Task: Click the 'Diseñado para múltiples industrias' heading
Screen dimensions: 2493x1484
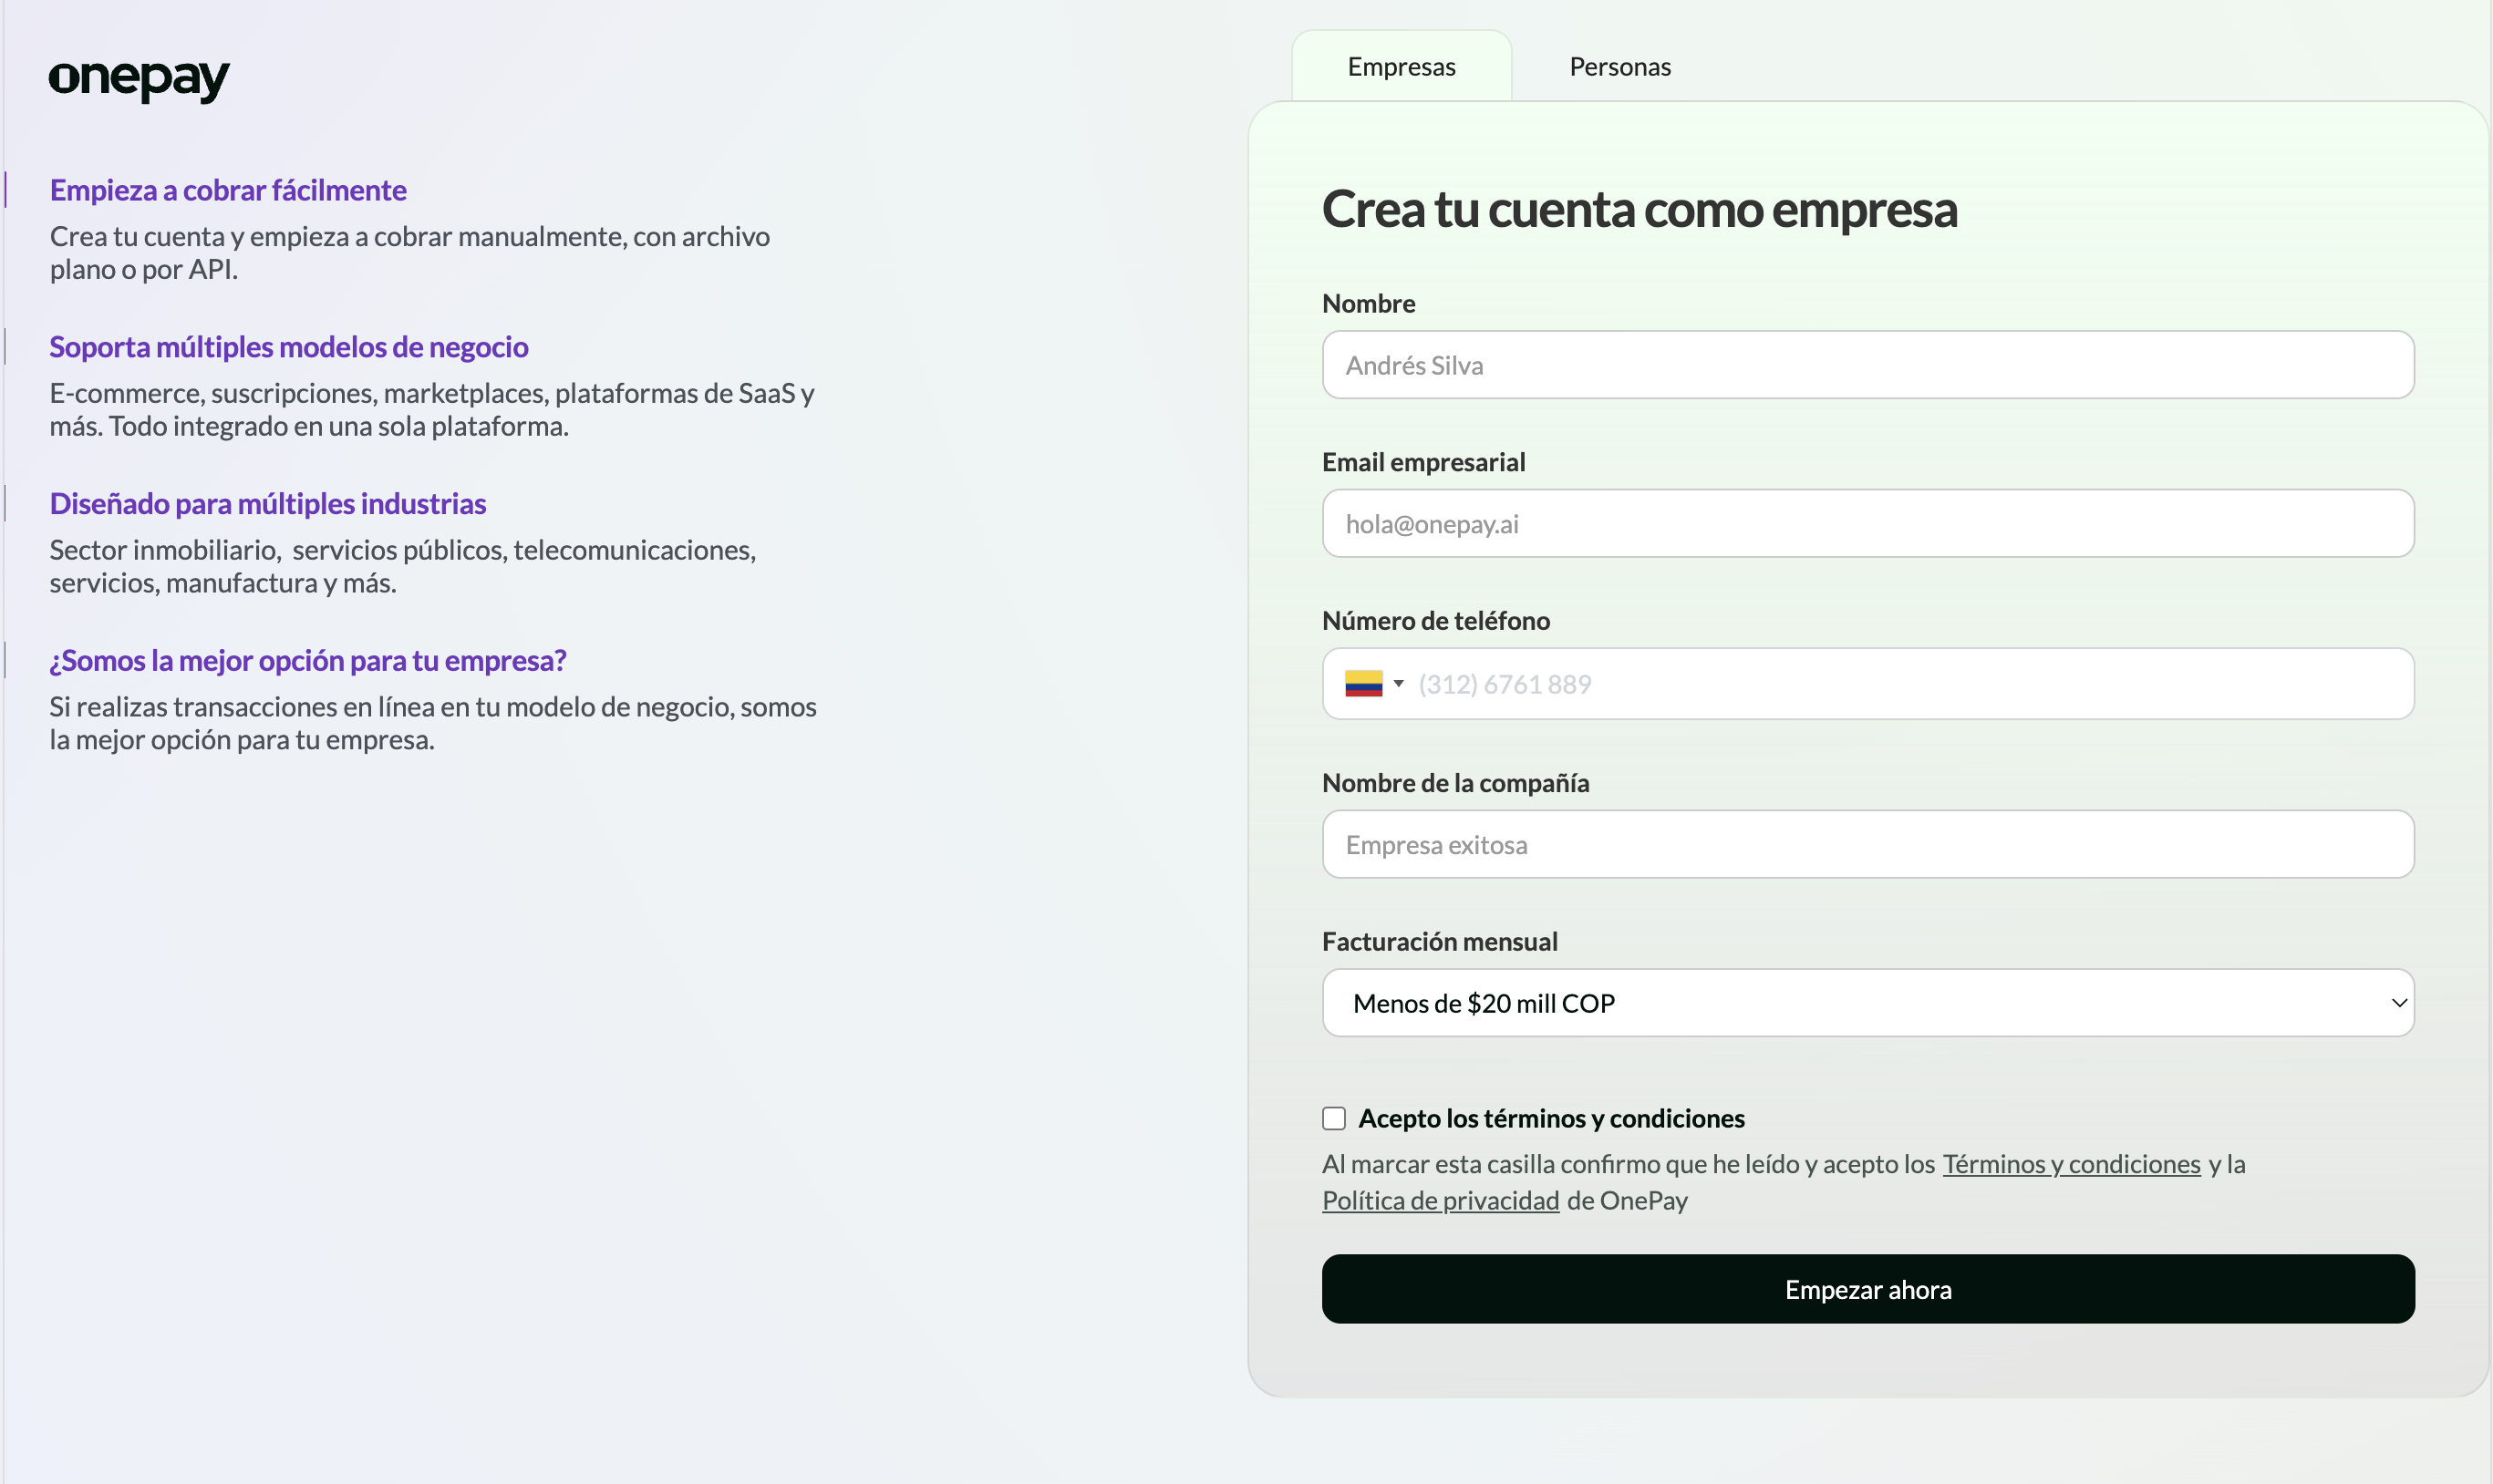Action: click(268, 504)
